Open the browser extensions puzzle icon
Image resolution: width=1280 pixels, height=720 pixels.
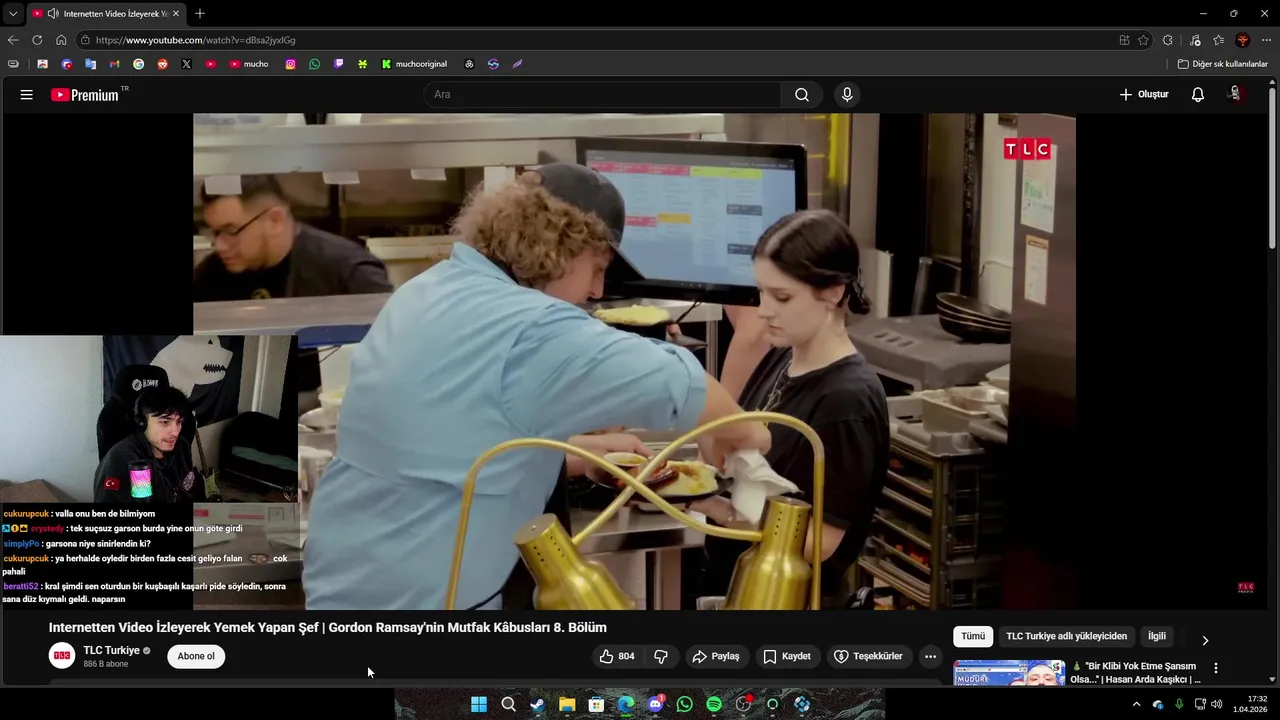1168,40
